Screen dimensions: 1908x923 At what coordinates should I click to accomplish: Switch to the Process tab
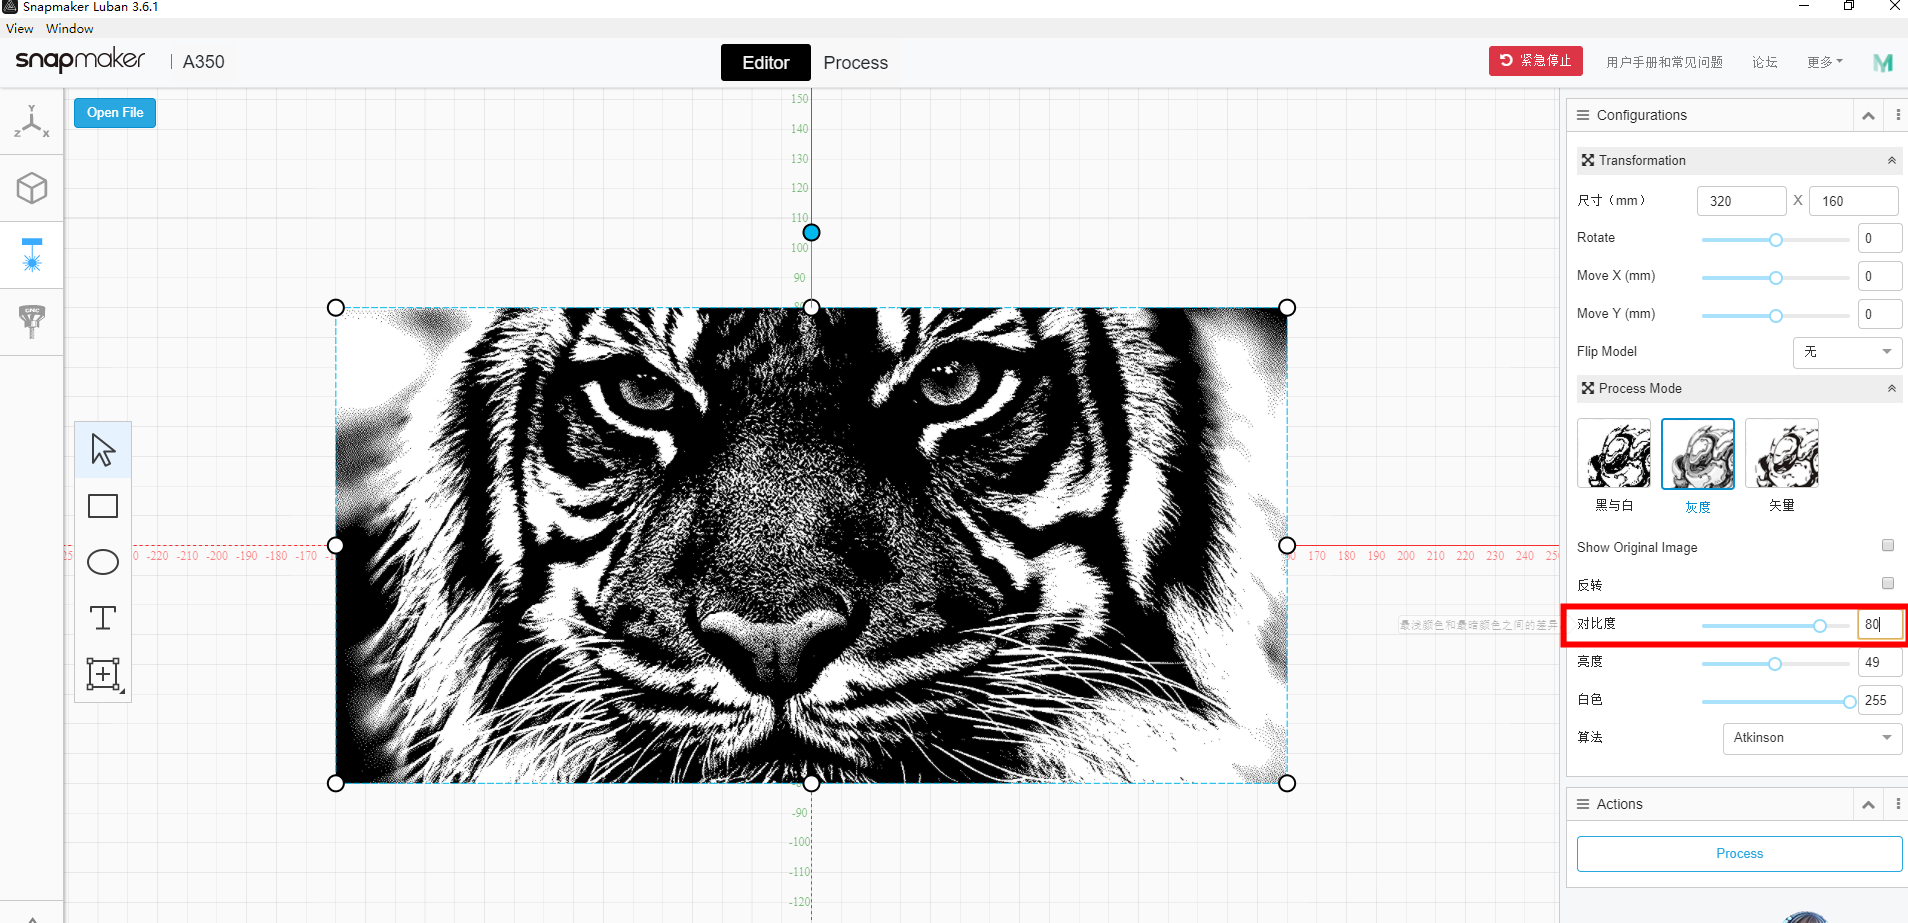[x=856, y=62]
